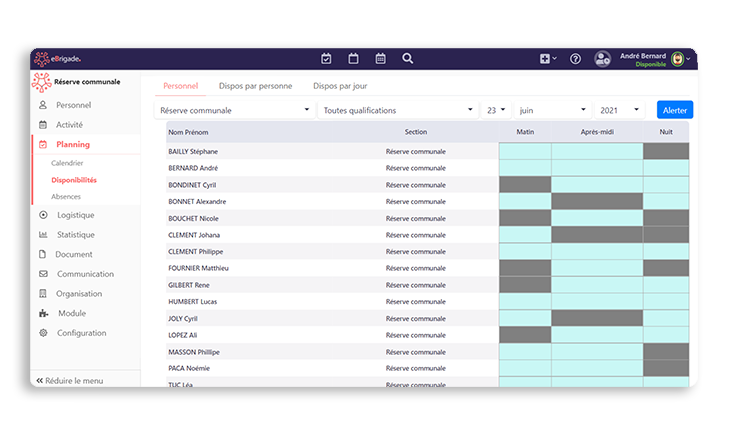The height and width of the screenshot is (435, 730).
Task: Open Planning in the sidebar menu
Action: coord(73,144)
